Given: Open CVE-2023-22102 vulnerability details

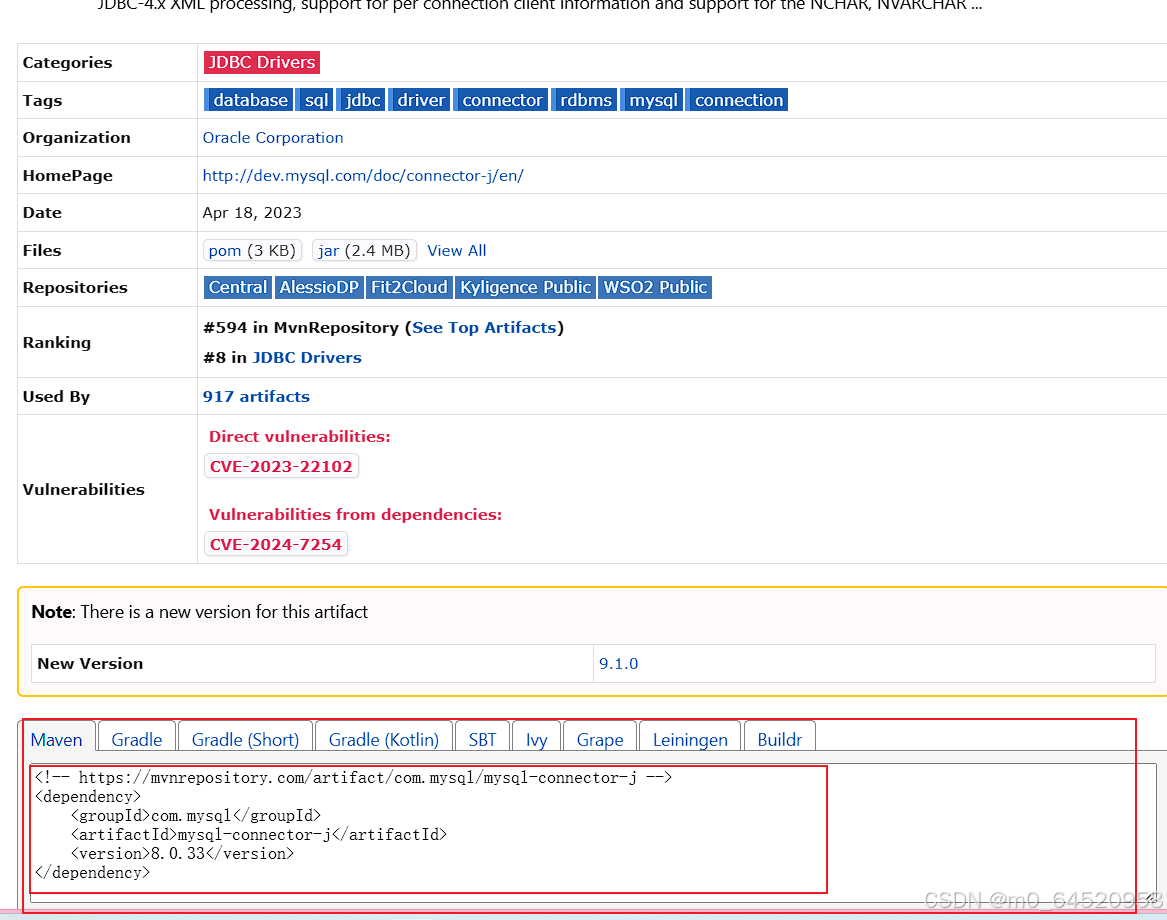Looking at the screenshot, I should [281, 467].
